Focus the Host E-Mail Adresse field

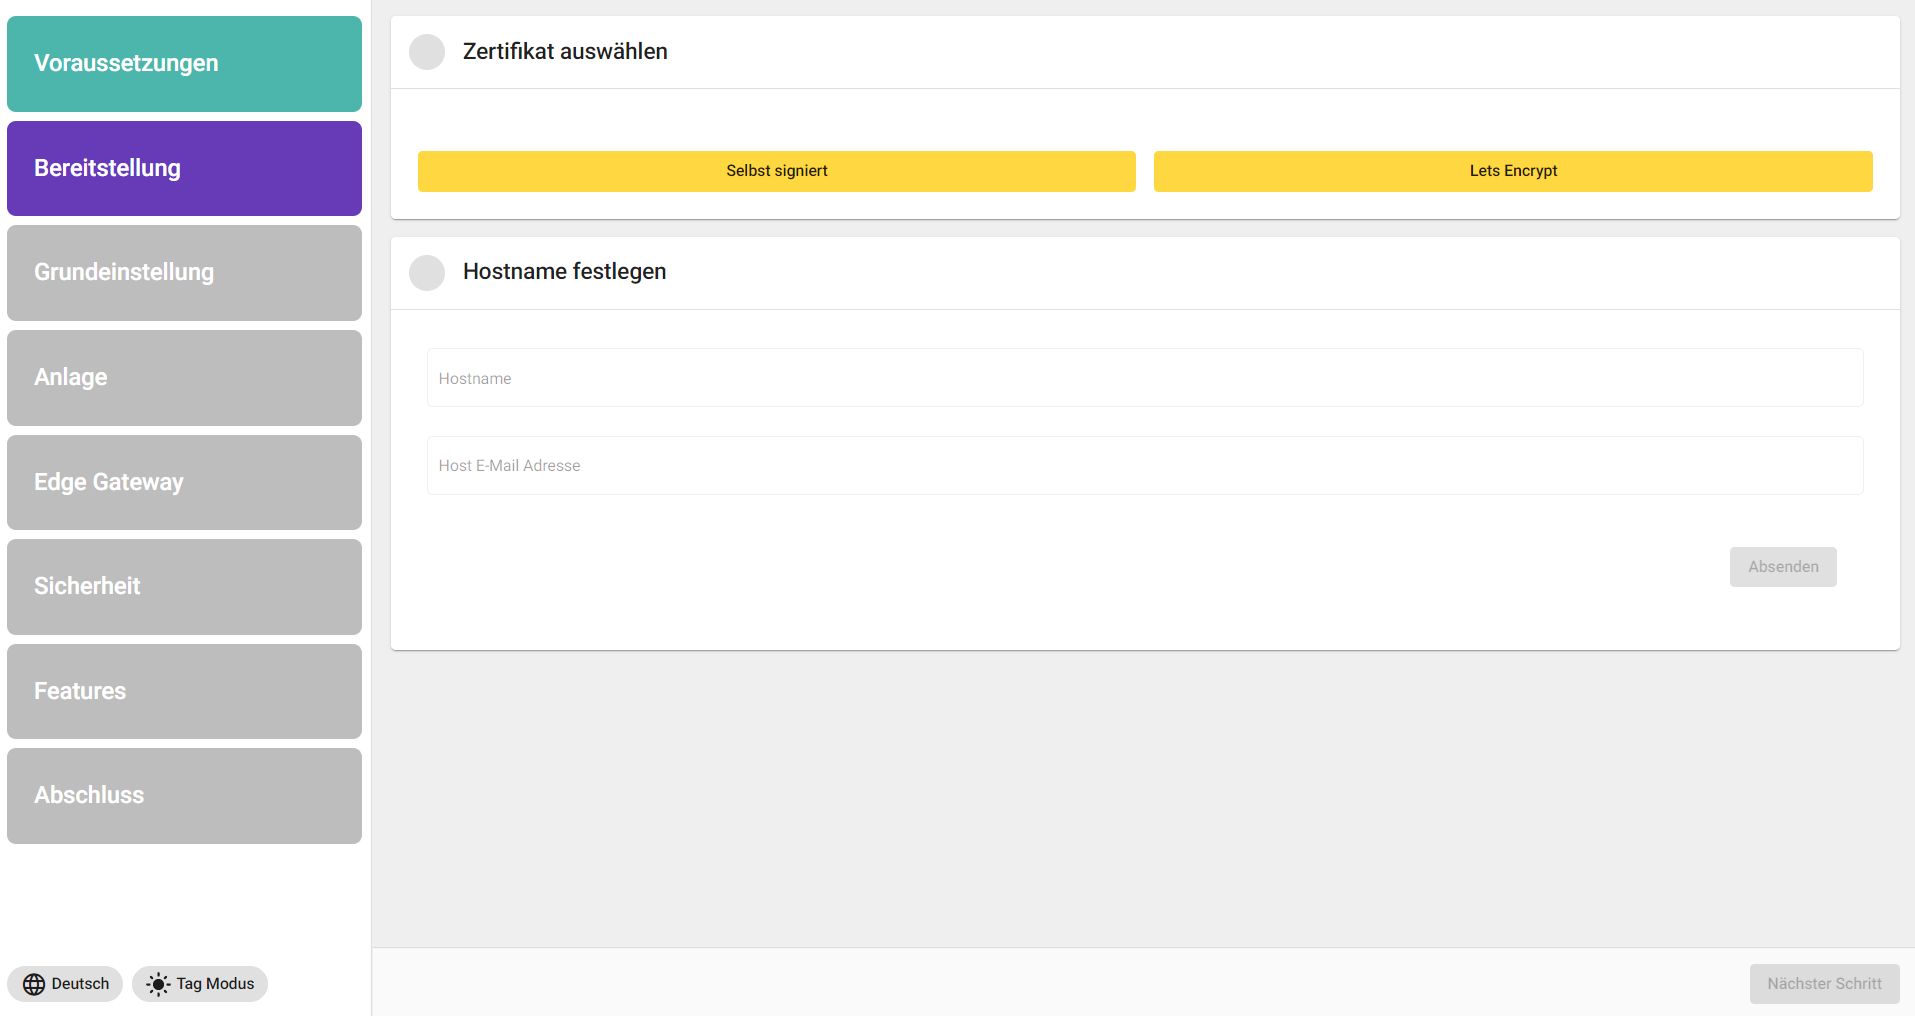(x=1144, y=466)
